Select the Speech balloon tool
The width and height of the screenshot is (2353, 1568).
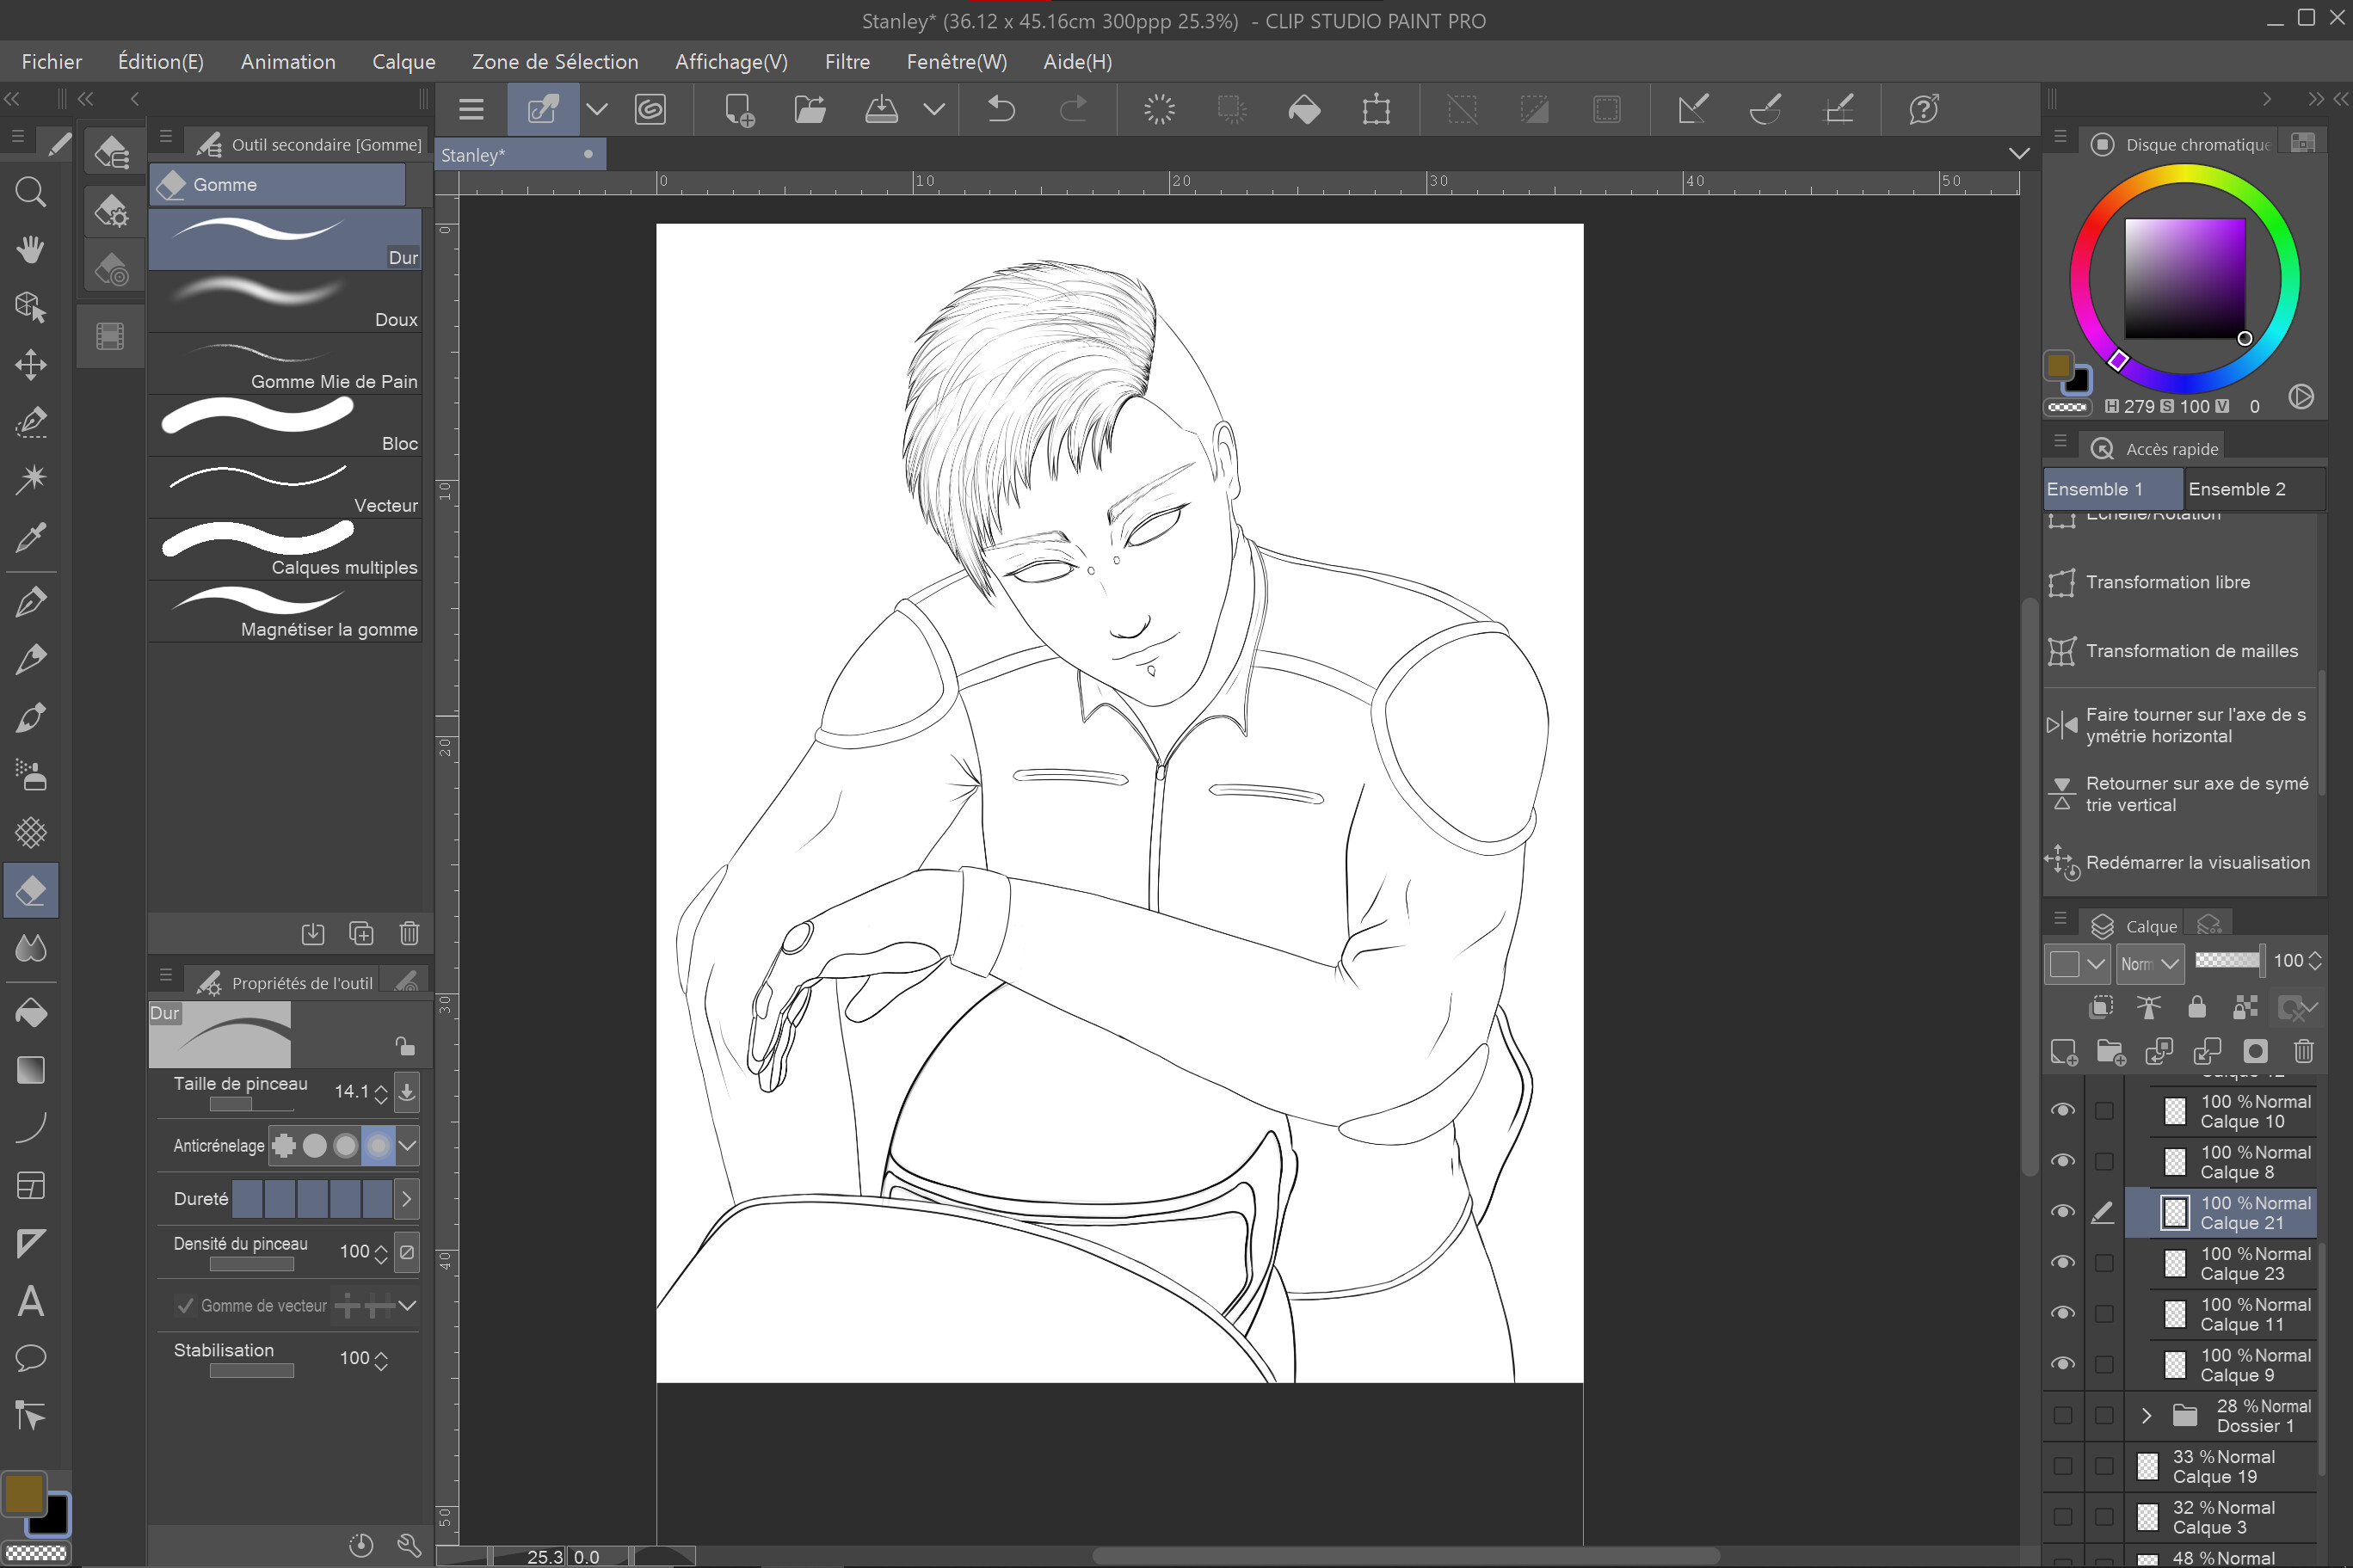click(x=30, y=1358)
